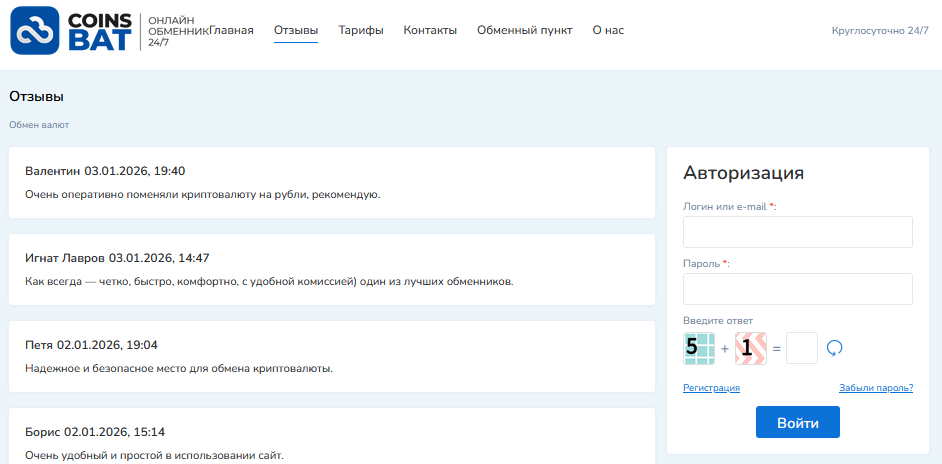Click the review by Игнат Лавров
The height and width of the screenshot is (464, 942).
pos(331,269)
